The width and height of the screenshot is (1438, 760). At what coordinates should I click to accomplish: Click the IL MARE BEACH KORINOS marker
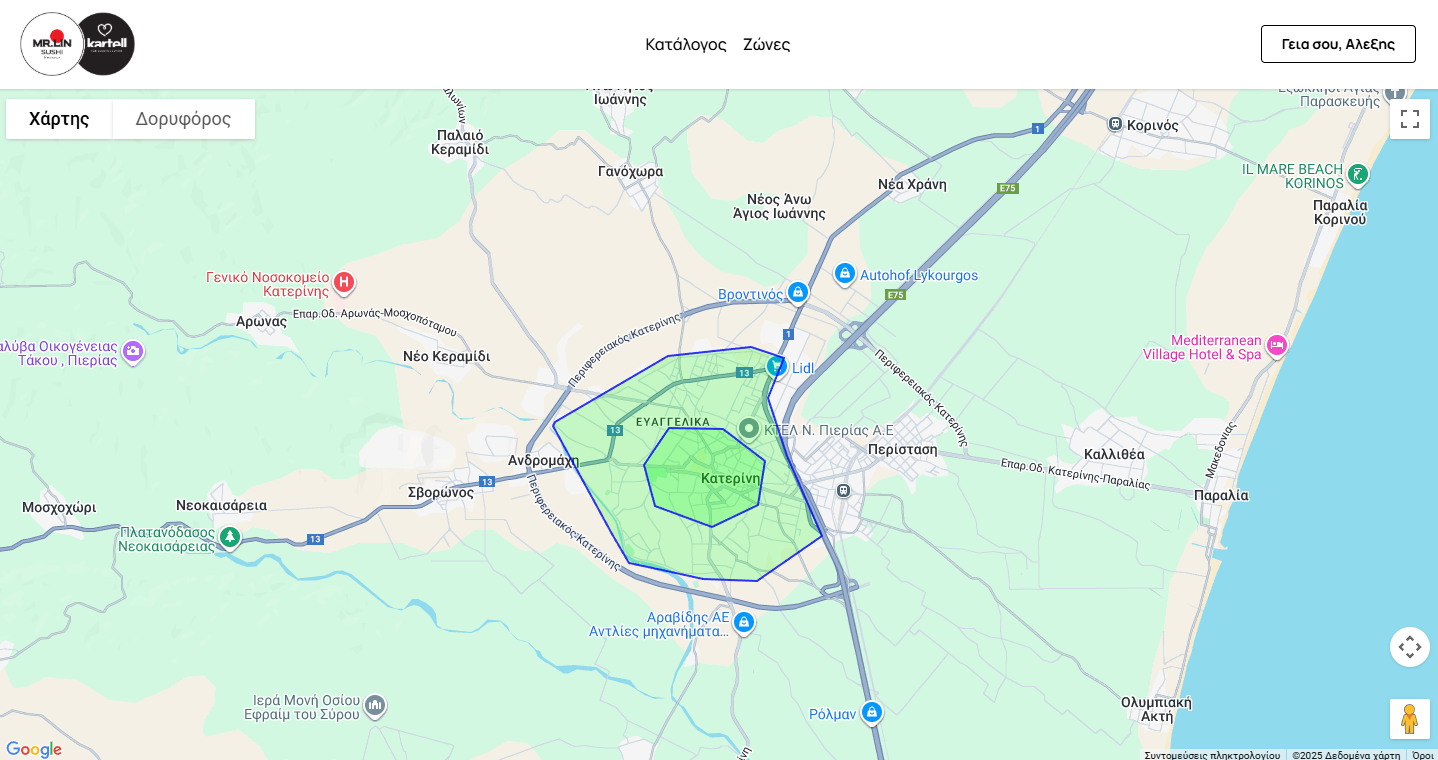[x=1357, y=174]
